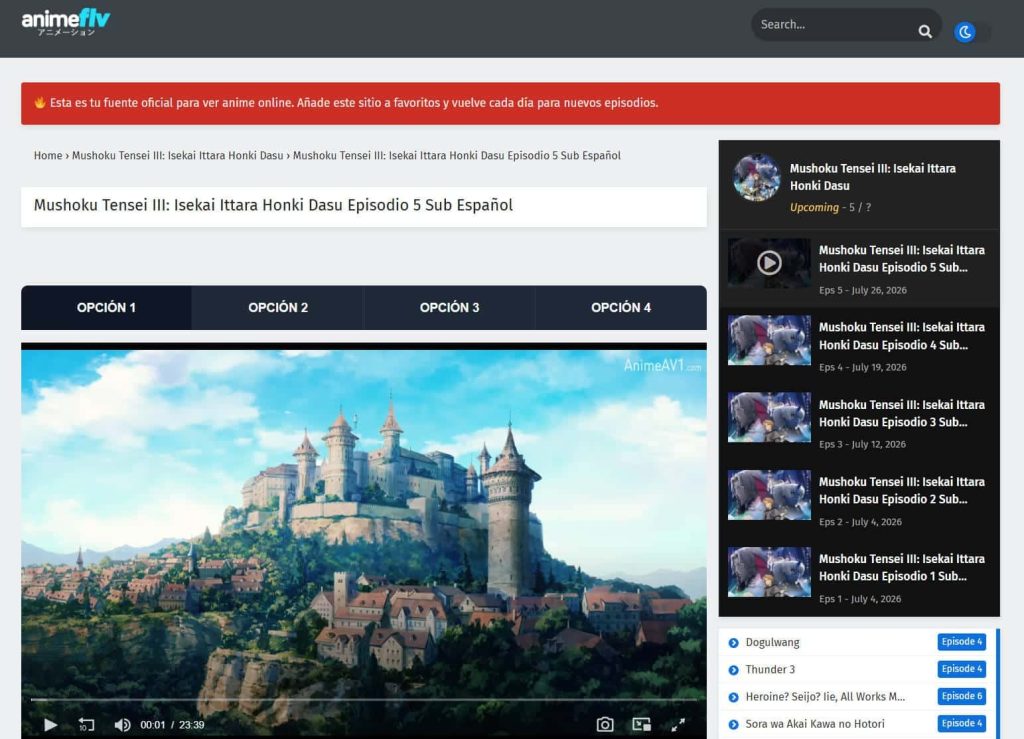
Task: Click the Episodio 5 breadcrumb text
Action: coord(456,155)
